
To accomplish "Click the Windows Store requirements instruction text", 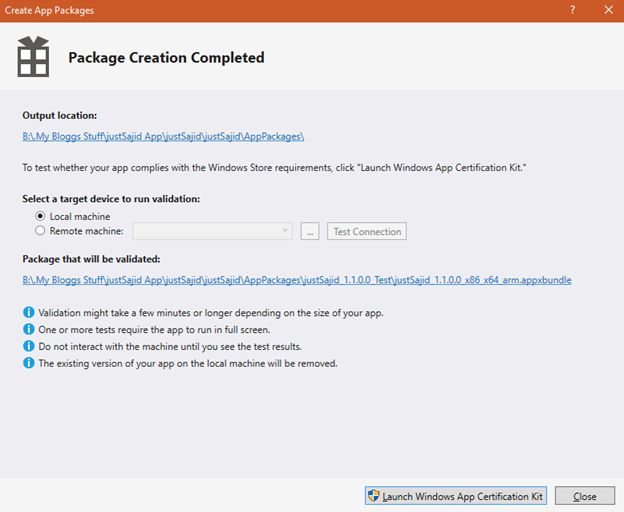I will (274, 167).
